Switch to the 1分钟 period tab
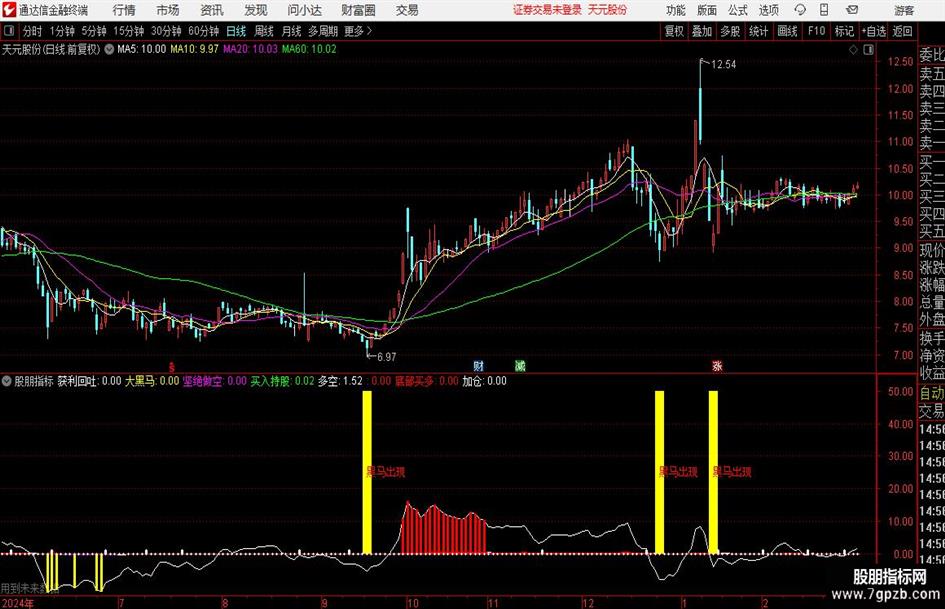The width and height of the screenshot is (945, 609). click(x=62, y=31)
